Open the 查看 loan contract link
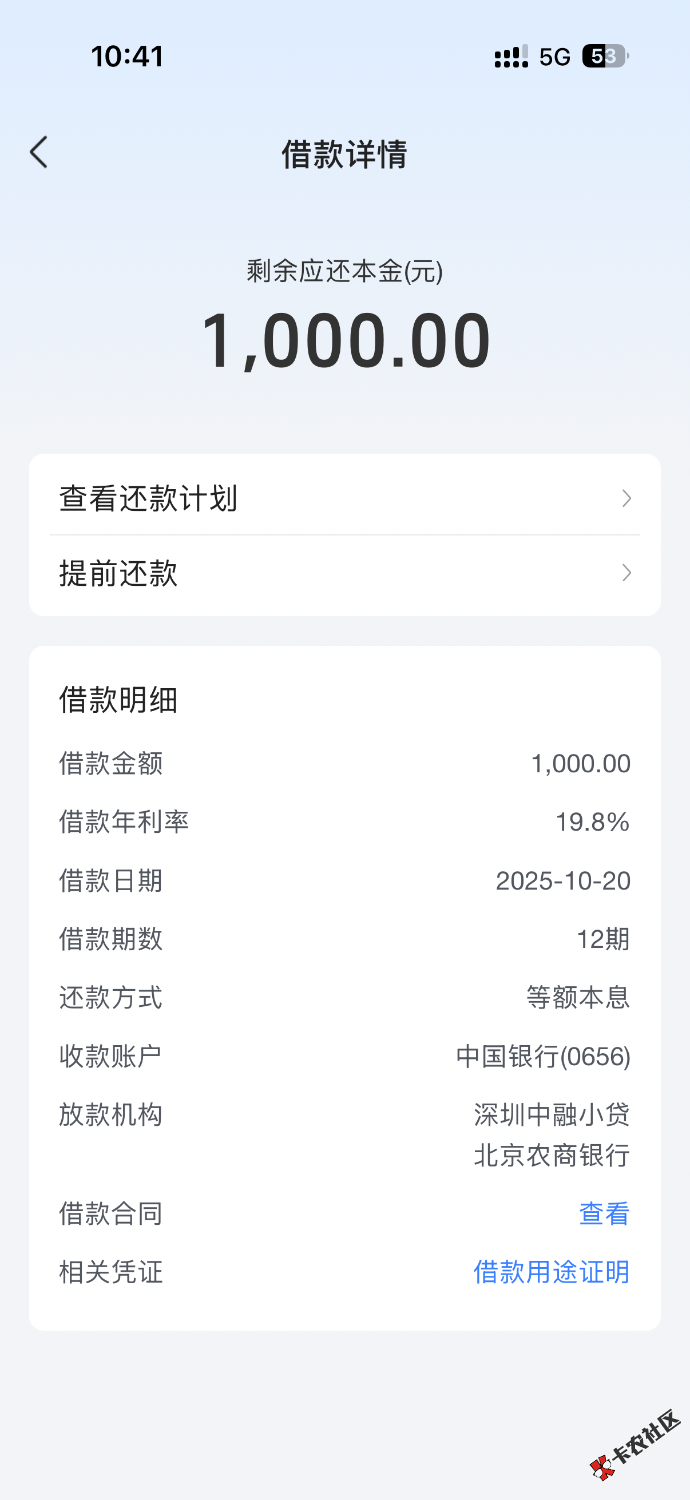The image size is (690, 1500). pyautogui.click(x=604, y=1214)
